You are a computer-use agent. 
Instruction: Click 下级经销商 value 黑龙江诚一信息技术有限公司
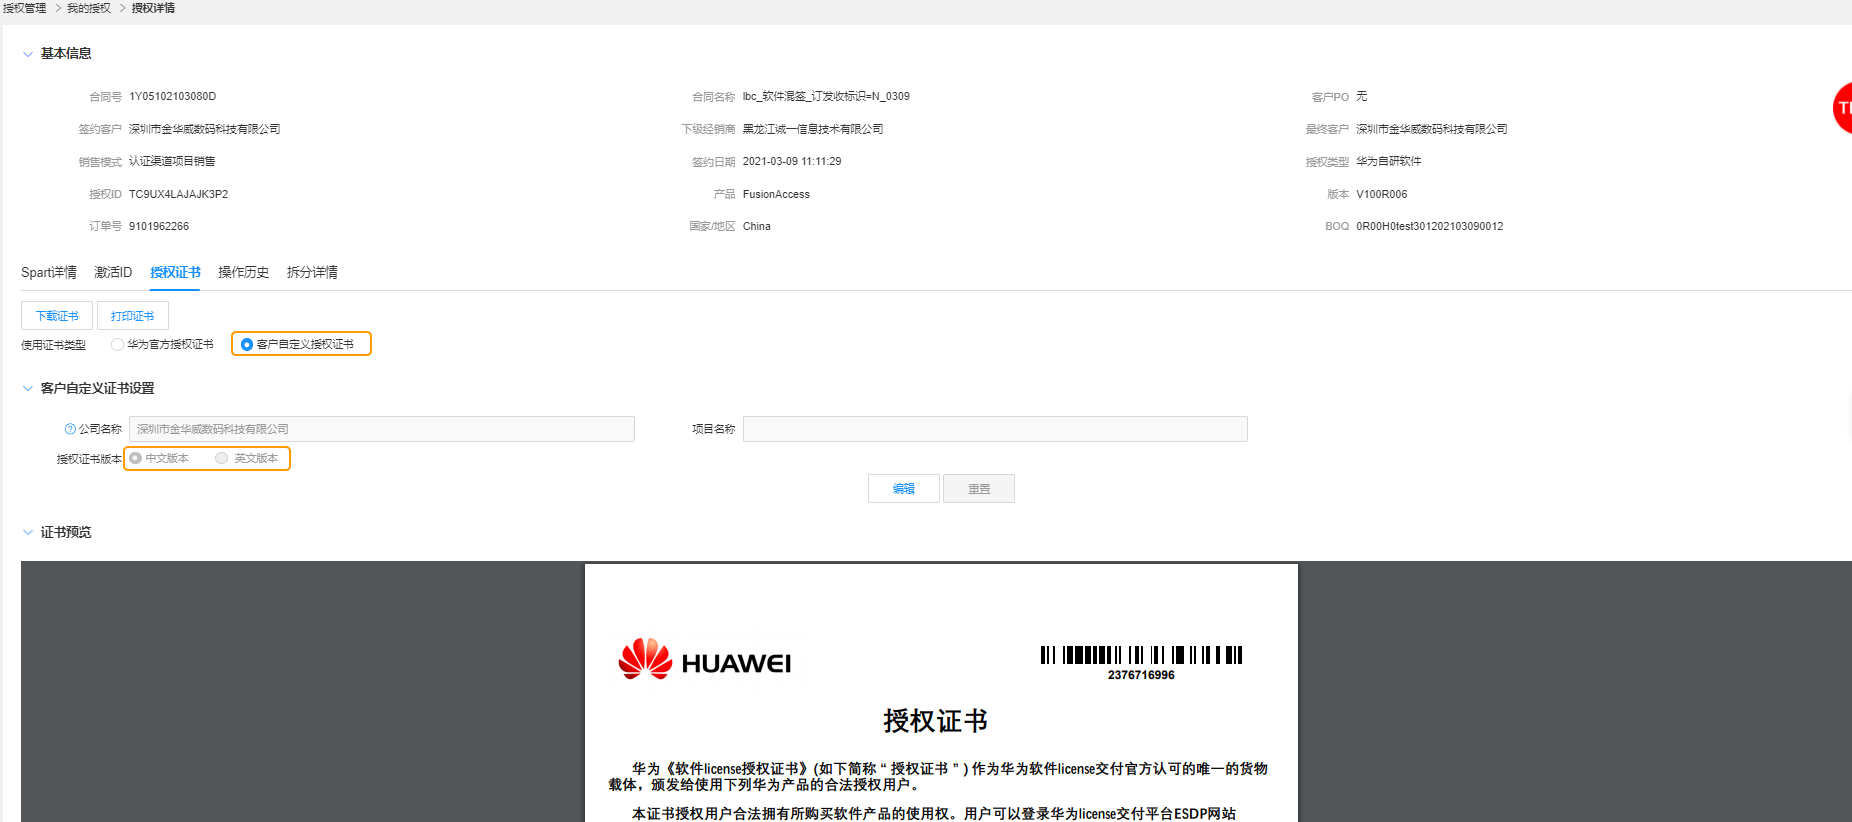click(x=813, y=129)
